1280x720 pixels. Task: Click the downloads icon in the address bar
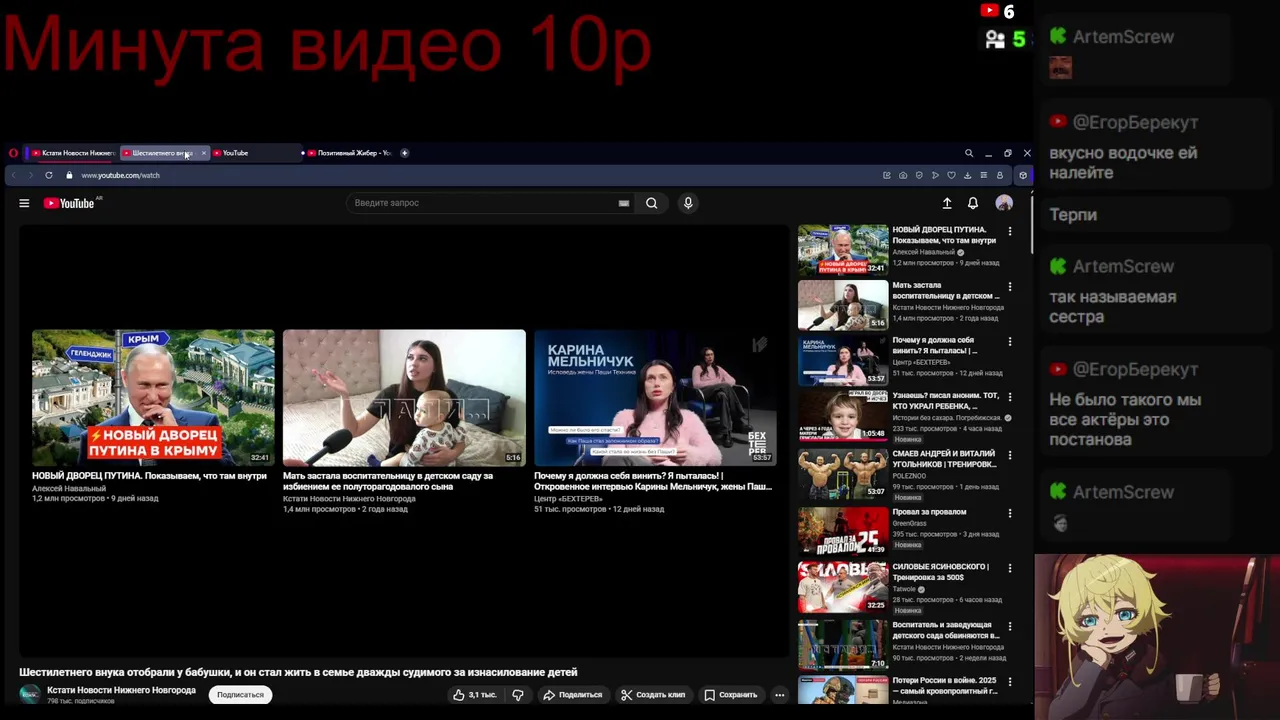(x=967, y=175)
